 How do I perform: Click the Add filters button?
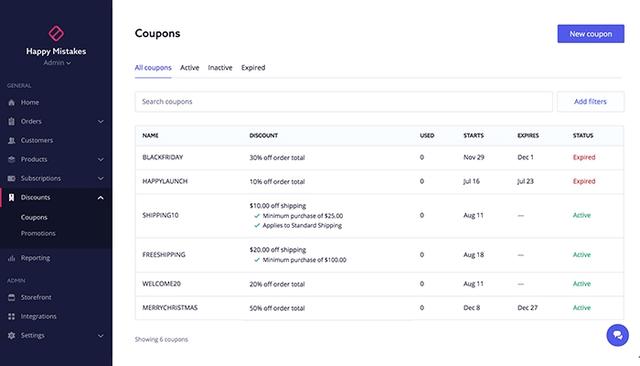[x=590, y=102]
